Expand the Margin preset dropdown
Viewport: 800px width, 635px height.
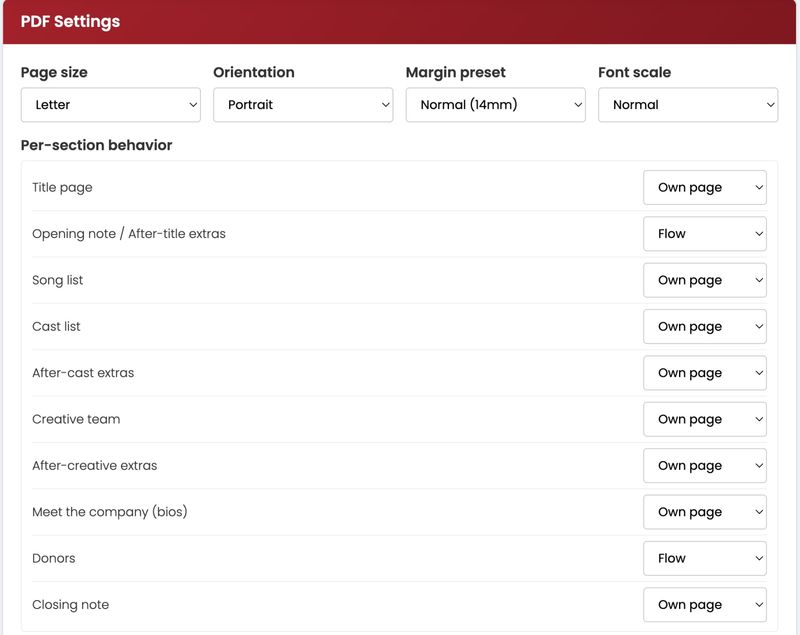click(x=495, y=105)
